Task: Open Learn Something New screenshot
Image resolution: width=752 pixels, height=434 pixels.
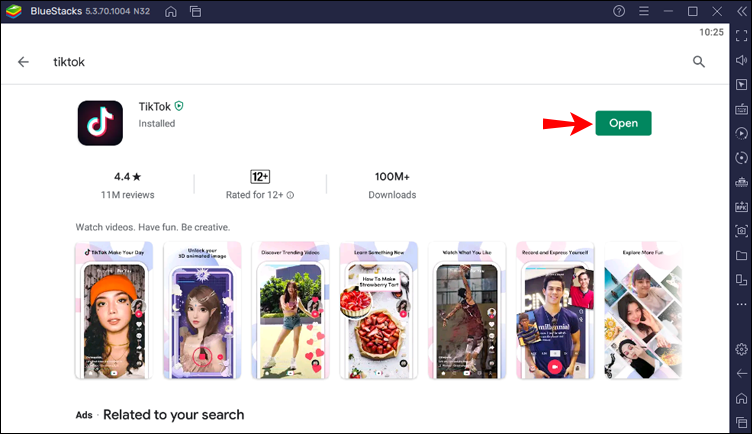Action: [378, 311]
